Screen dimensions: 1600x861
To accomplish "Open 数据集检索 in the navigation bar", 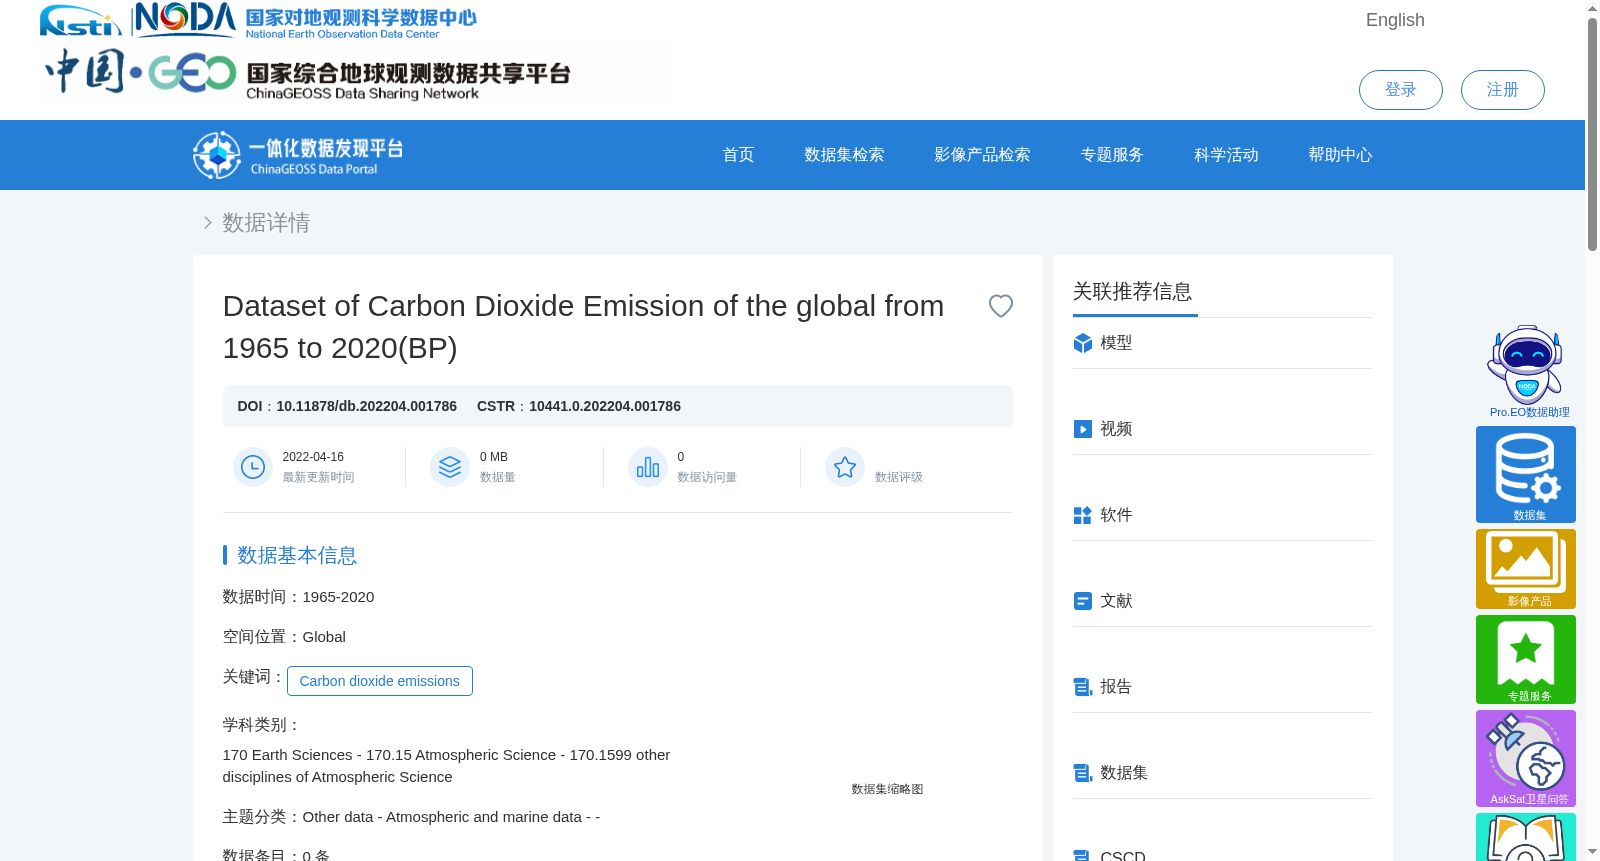I will click(x=844, y=155).
